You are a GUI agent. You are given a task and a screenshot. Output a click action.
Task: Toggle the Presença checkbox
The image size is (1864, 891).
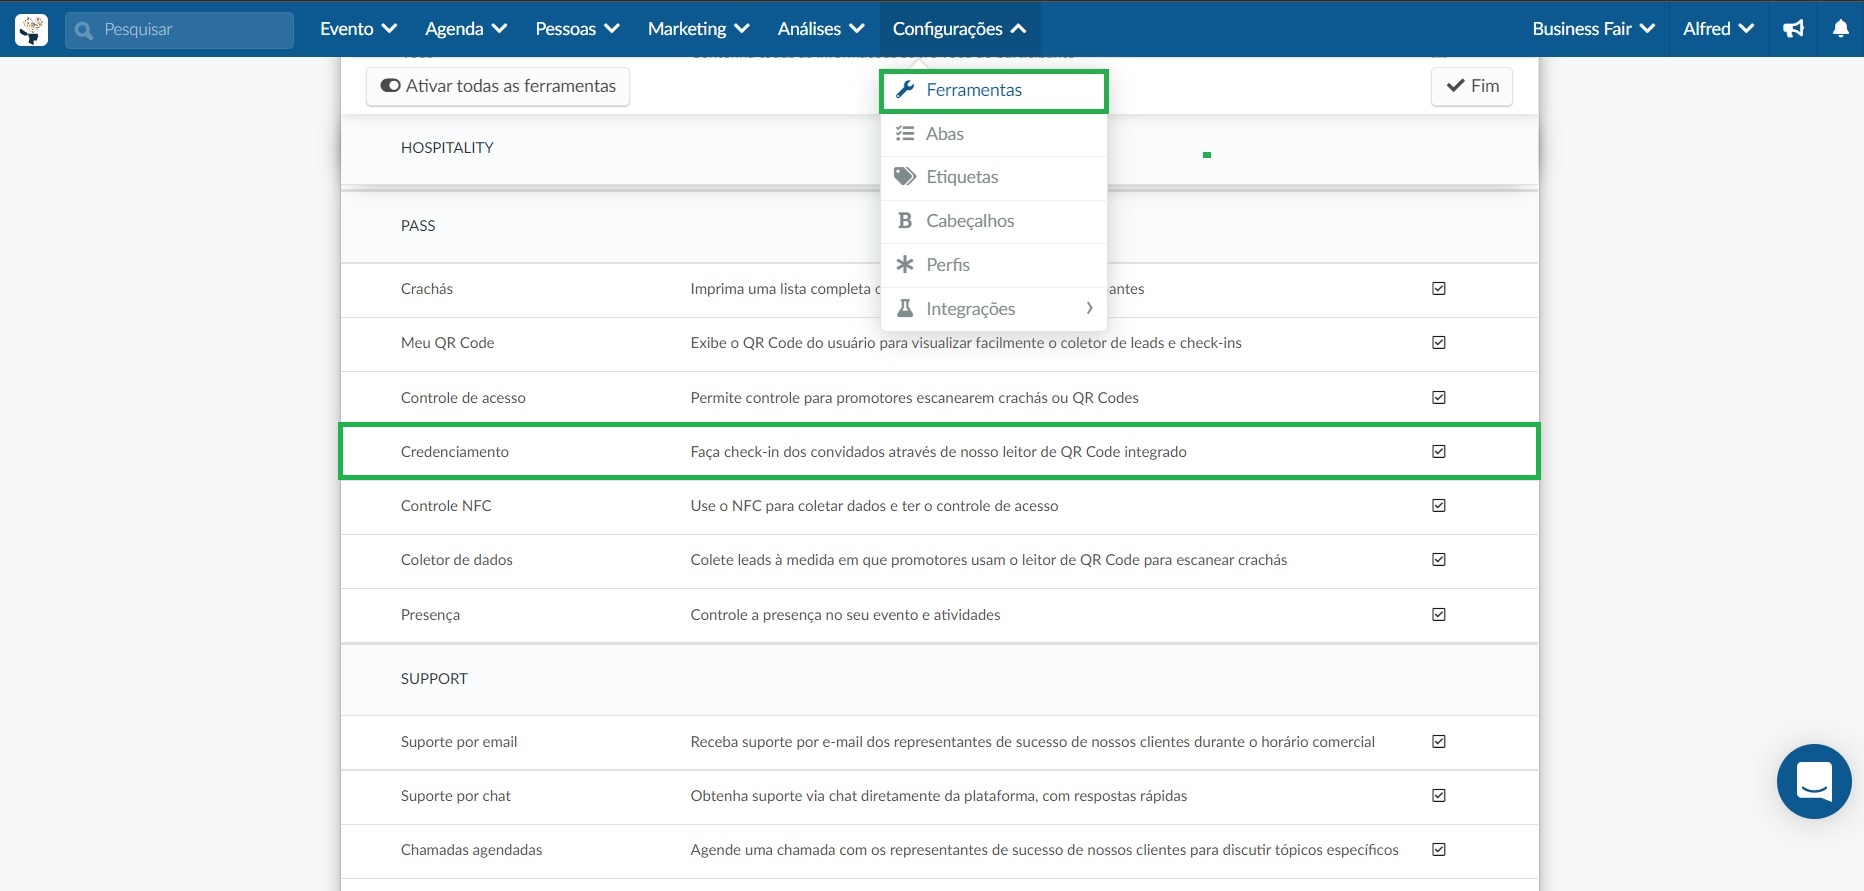click(x=1439, y=614)
